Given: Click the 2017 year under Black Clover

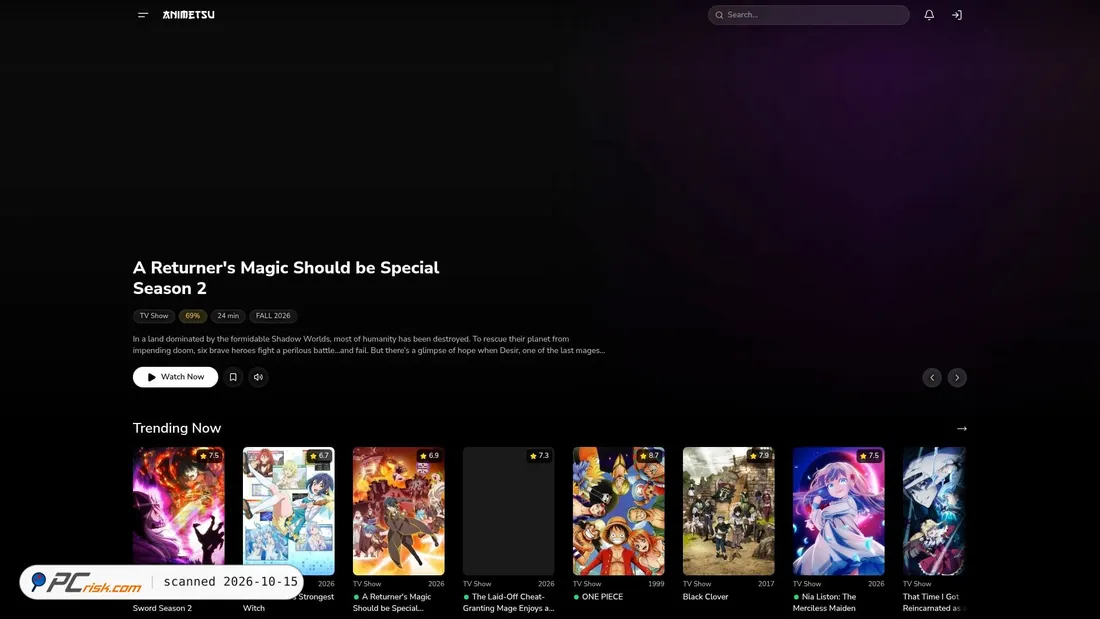Looking at the screenshot, I should [766, 584].
